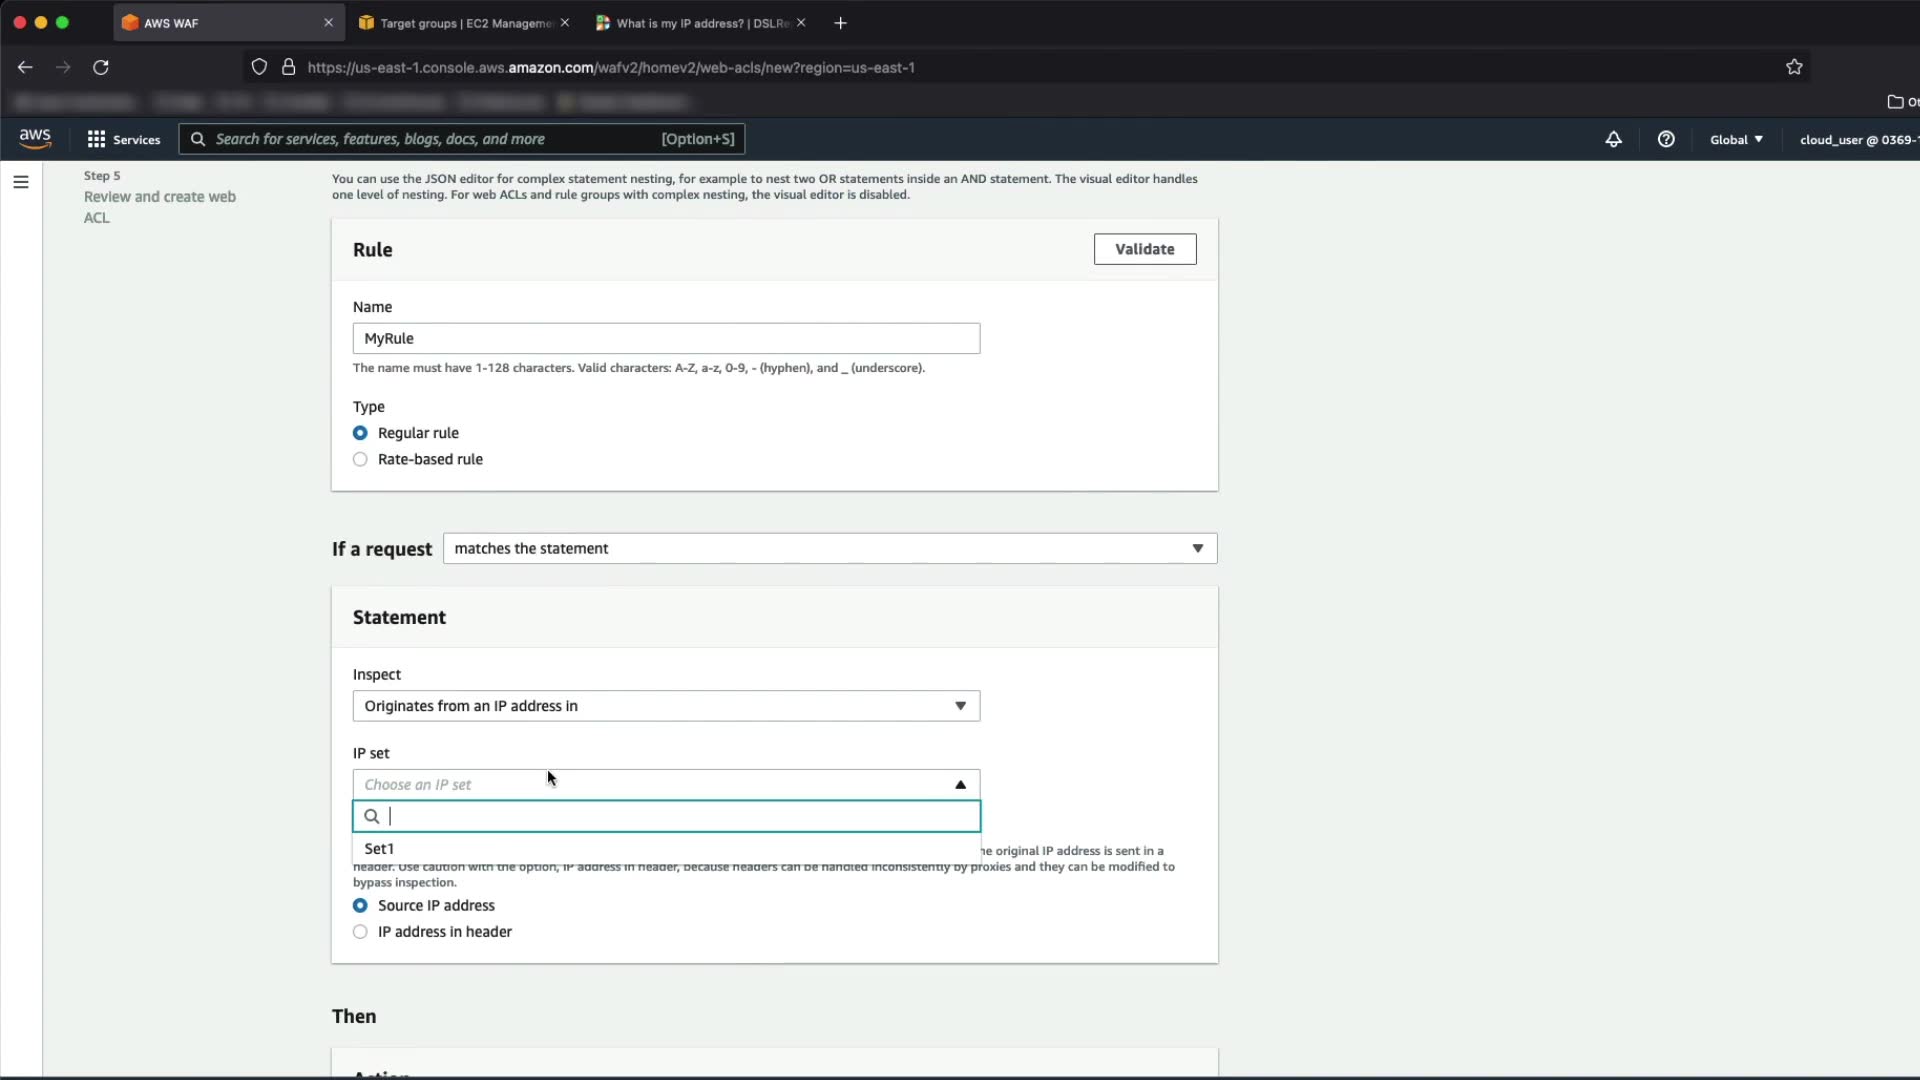Click the rule Name input field
The image size is (1920, 1080).
click(666, 338)
